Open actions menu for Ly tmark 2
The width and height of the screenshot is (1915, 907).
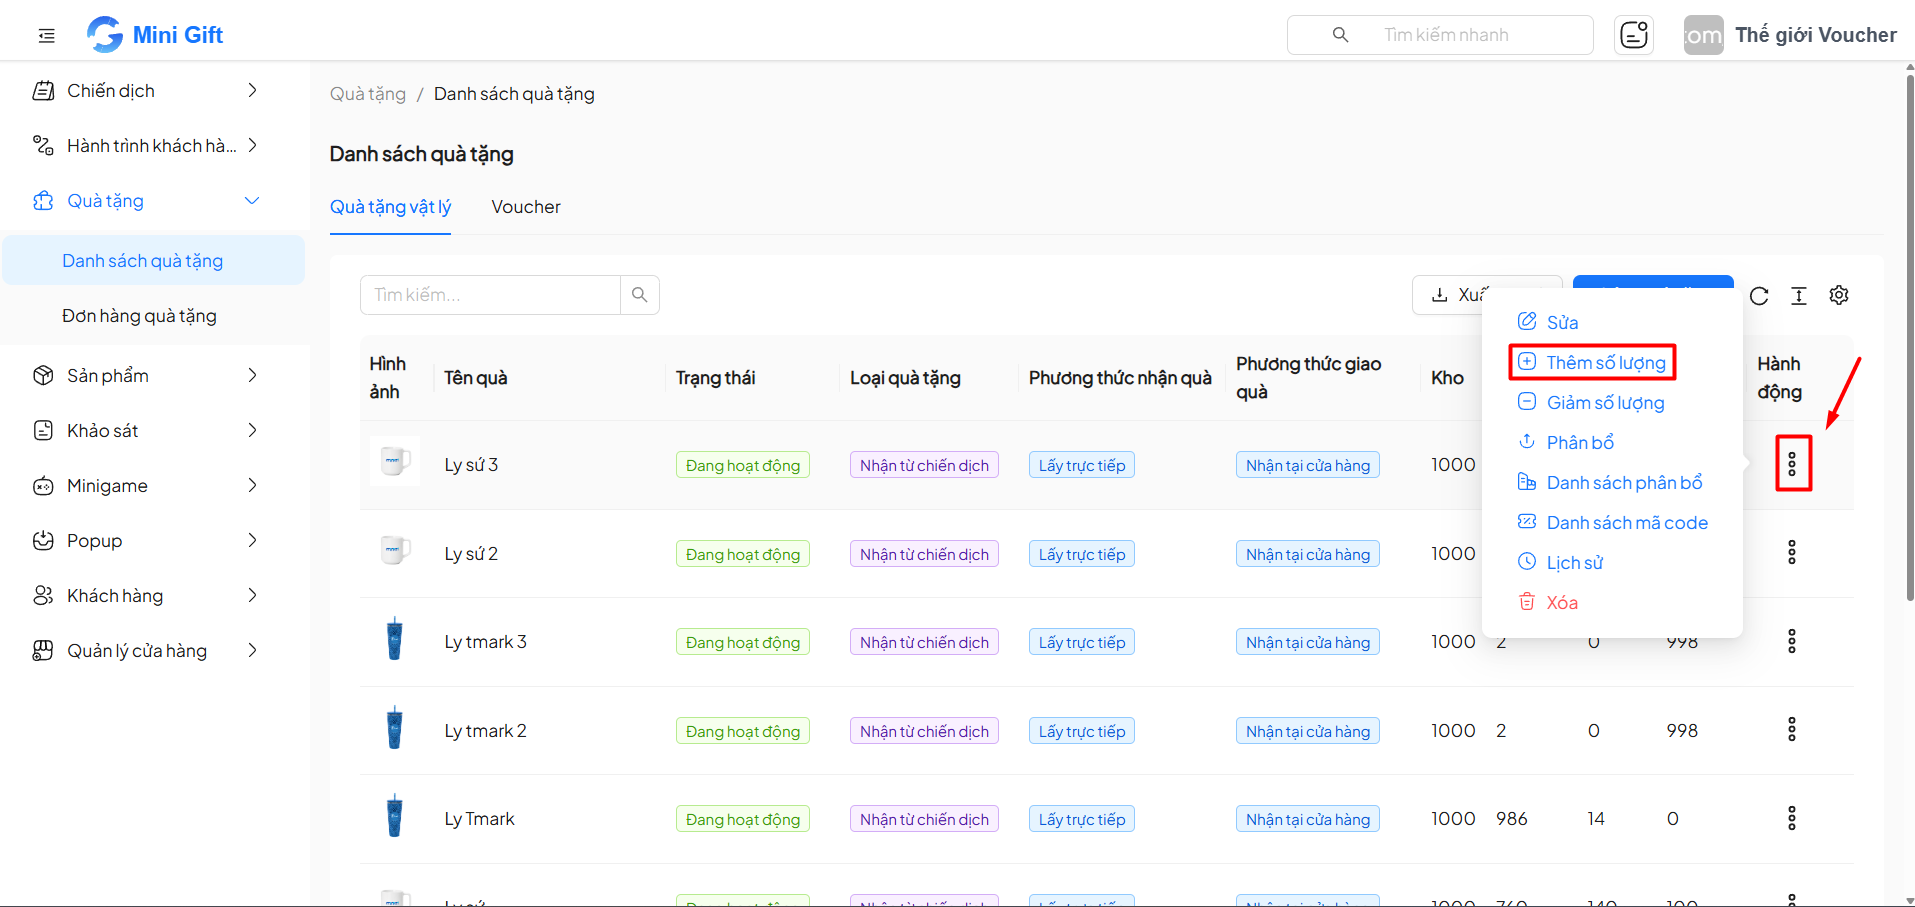[1792, 729]
